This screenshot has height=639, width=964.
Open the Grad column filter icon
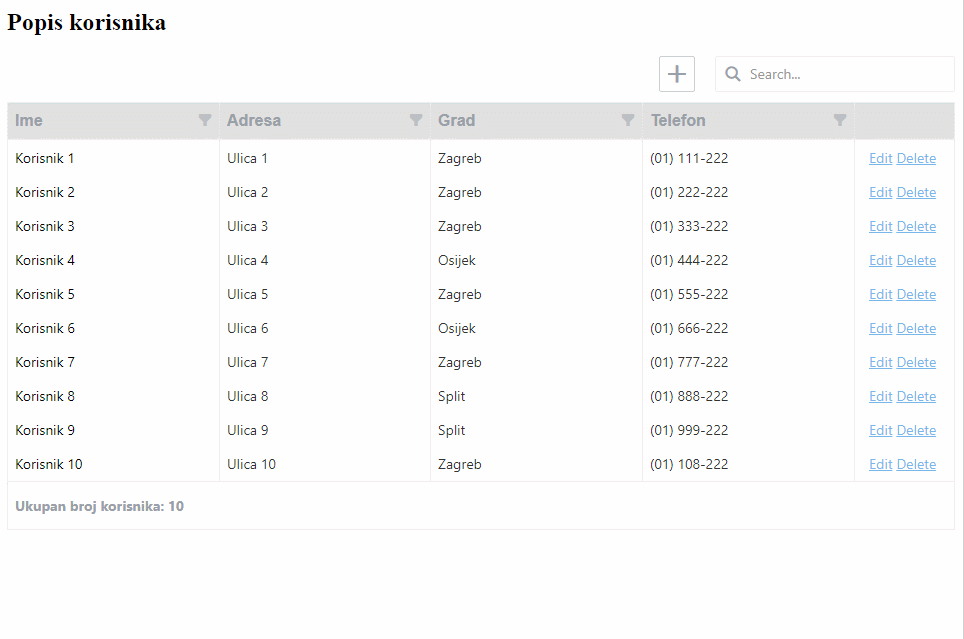pyautogui.click(x=628, y=120)
